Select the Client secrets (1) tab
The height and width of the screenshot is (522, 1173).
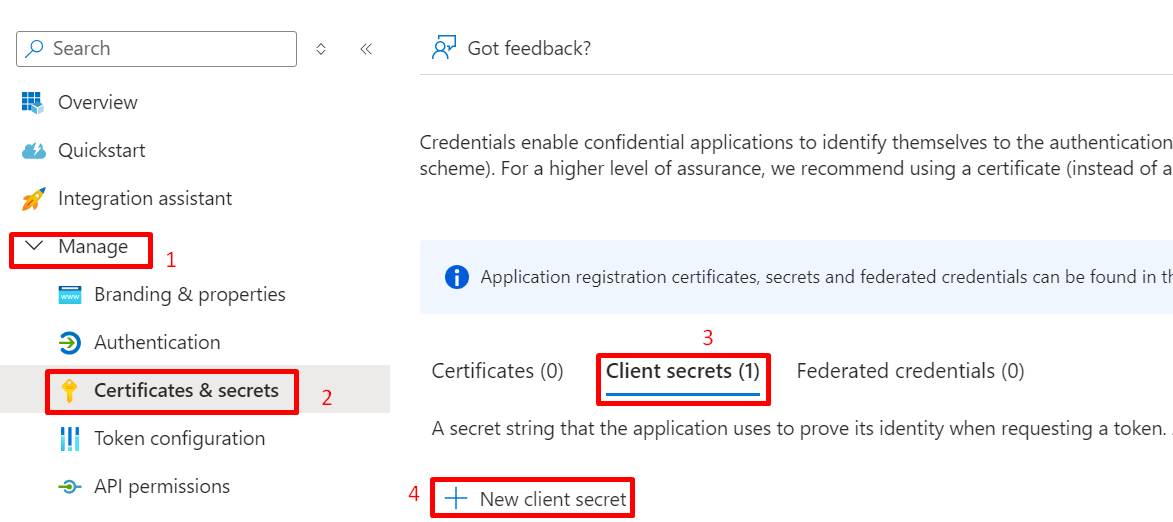coord(683,371)
